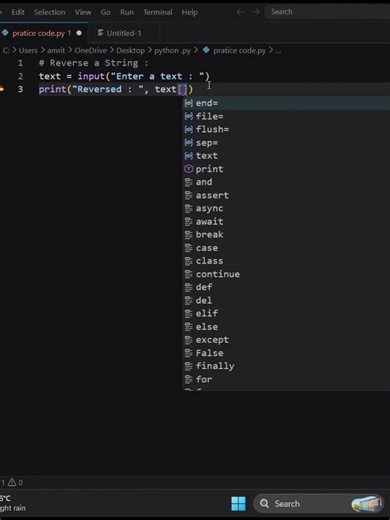Click the forward navigation arrow
Image resolution: width=390 pixels, height=520 pixels.
[x=256, y=12]
